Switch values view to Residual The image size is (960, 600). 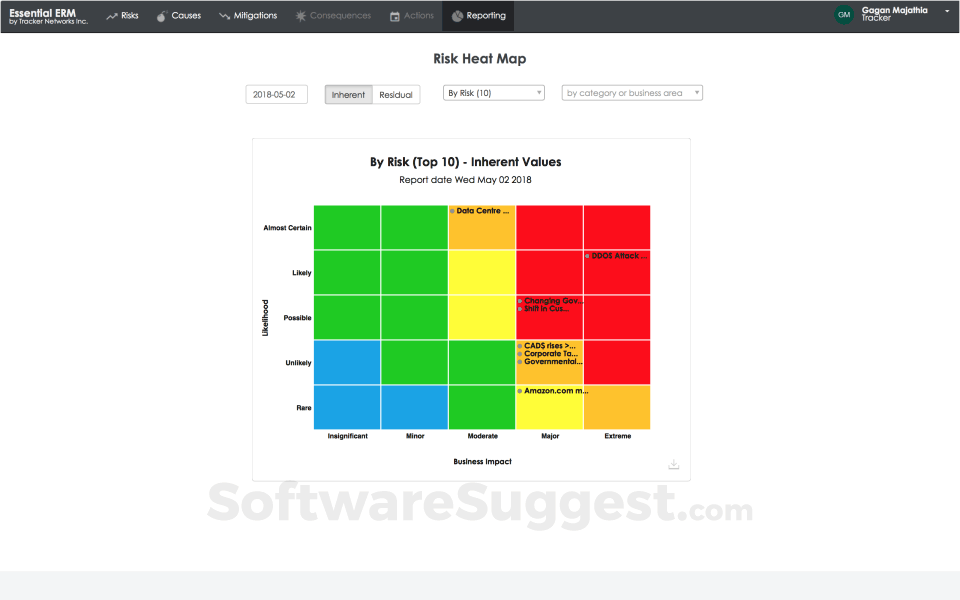[396, 94]
